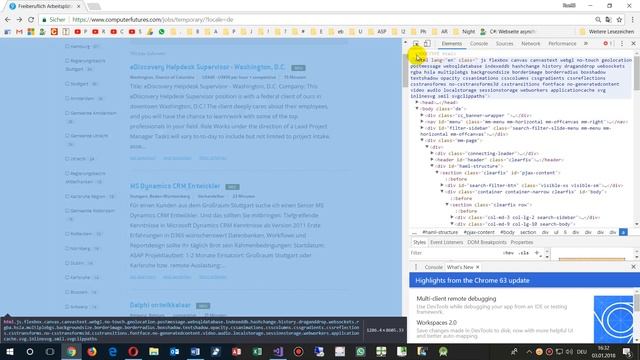The width and height of the screenshot is (640, 360).
Task: Go forward with the browser forward arrow
Action: pyautogui.click(x=19, y=20)
